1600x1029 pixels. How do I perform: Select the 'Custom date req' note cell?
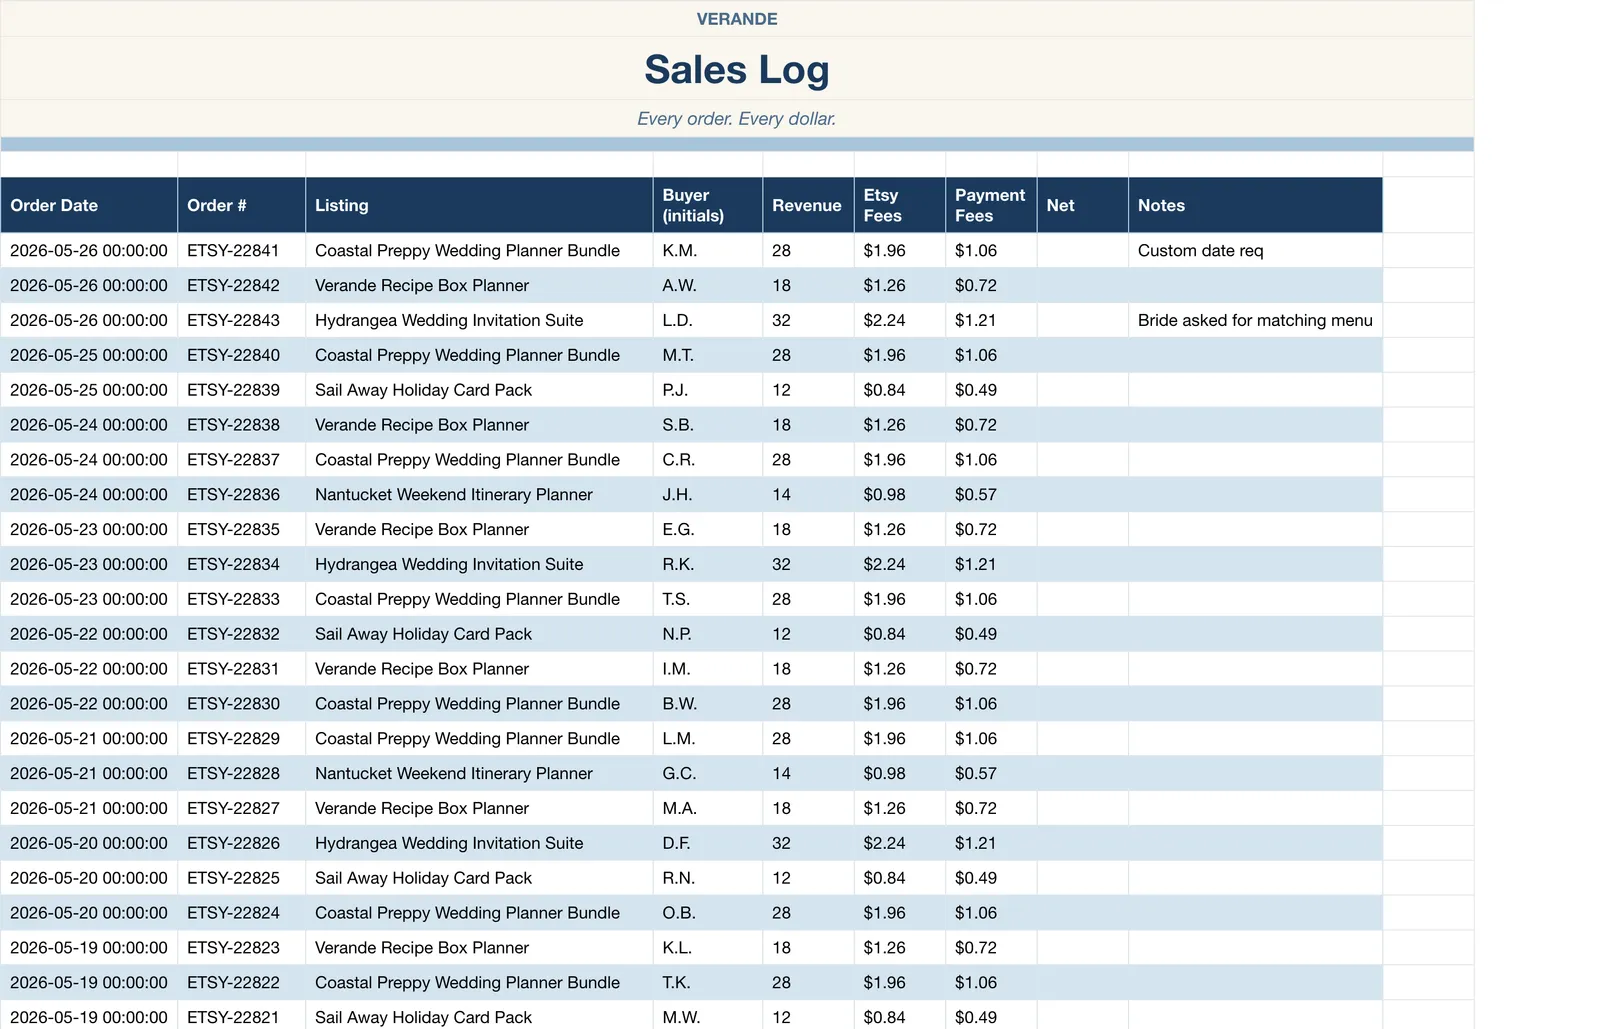pos(1256,250)
